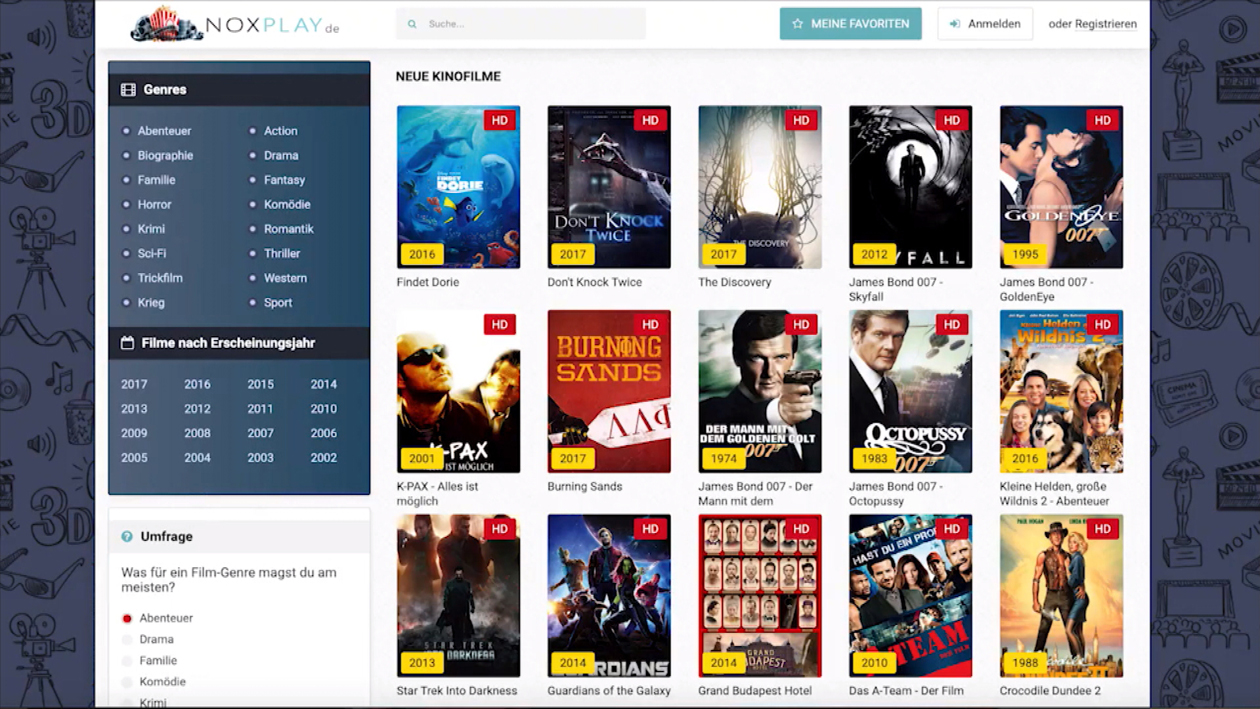Filter films by year 2002
Screen dimensions: 1260x709
pyautogui.click(x=324, y=458)
